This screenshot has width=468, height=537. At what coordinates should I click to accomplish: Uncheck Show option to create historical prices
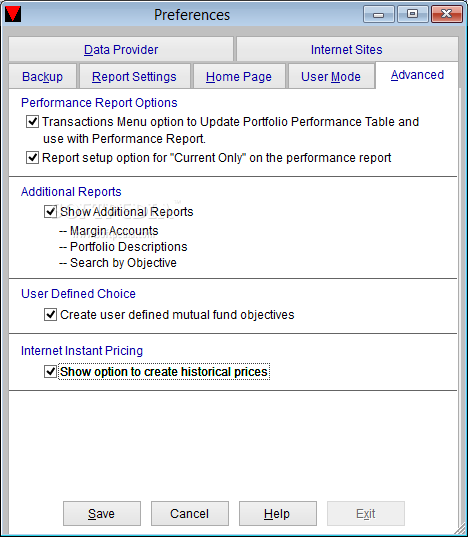[x=50, y=372]
